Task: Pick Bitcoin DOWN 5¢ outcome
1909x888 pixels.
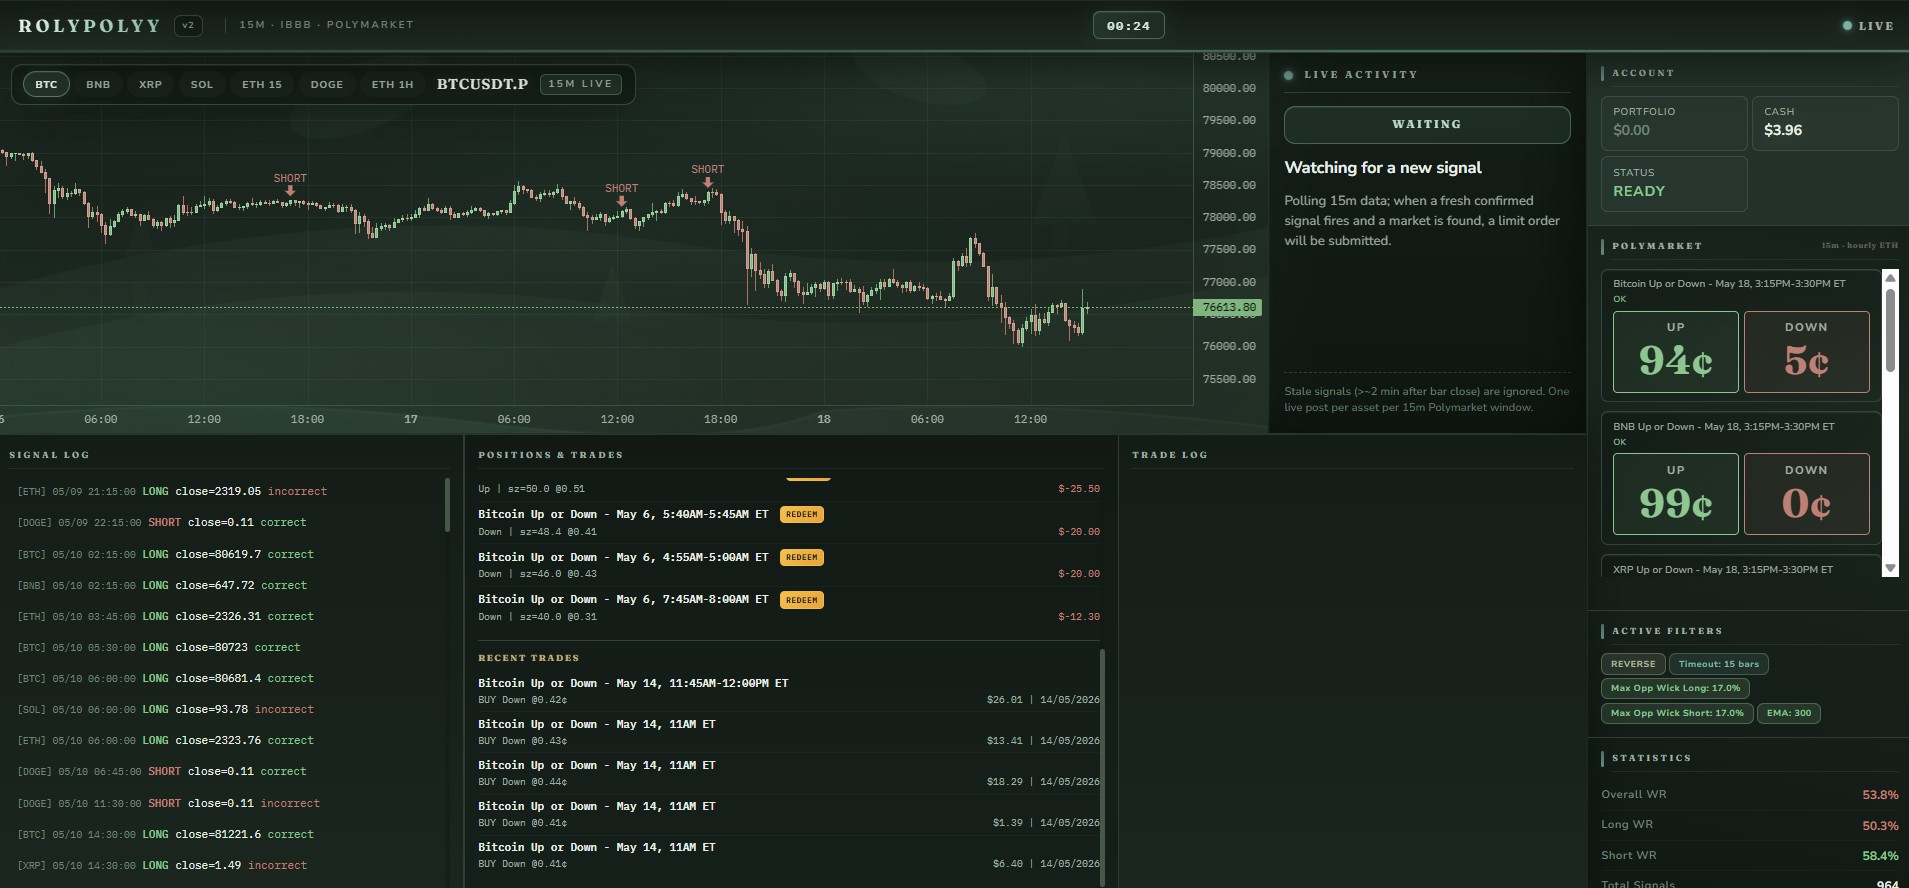Action: coord(1806,352)
